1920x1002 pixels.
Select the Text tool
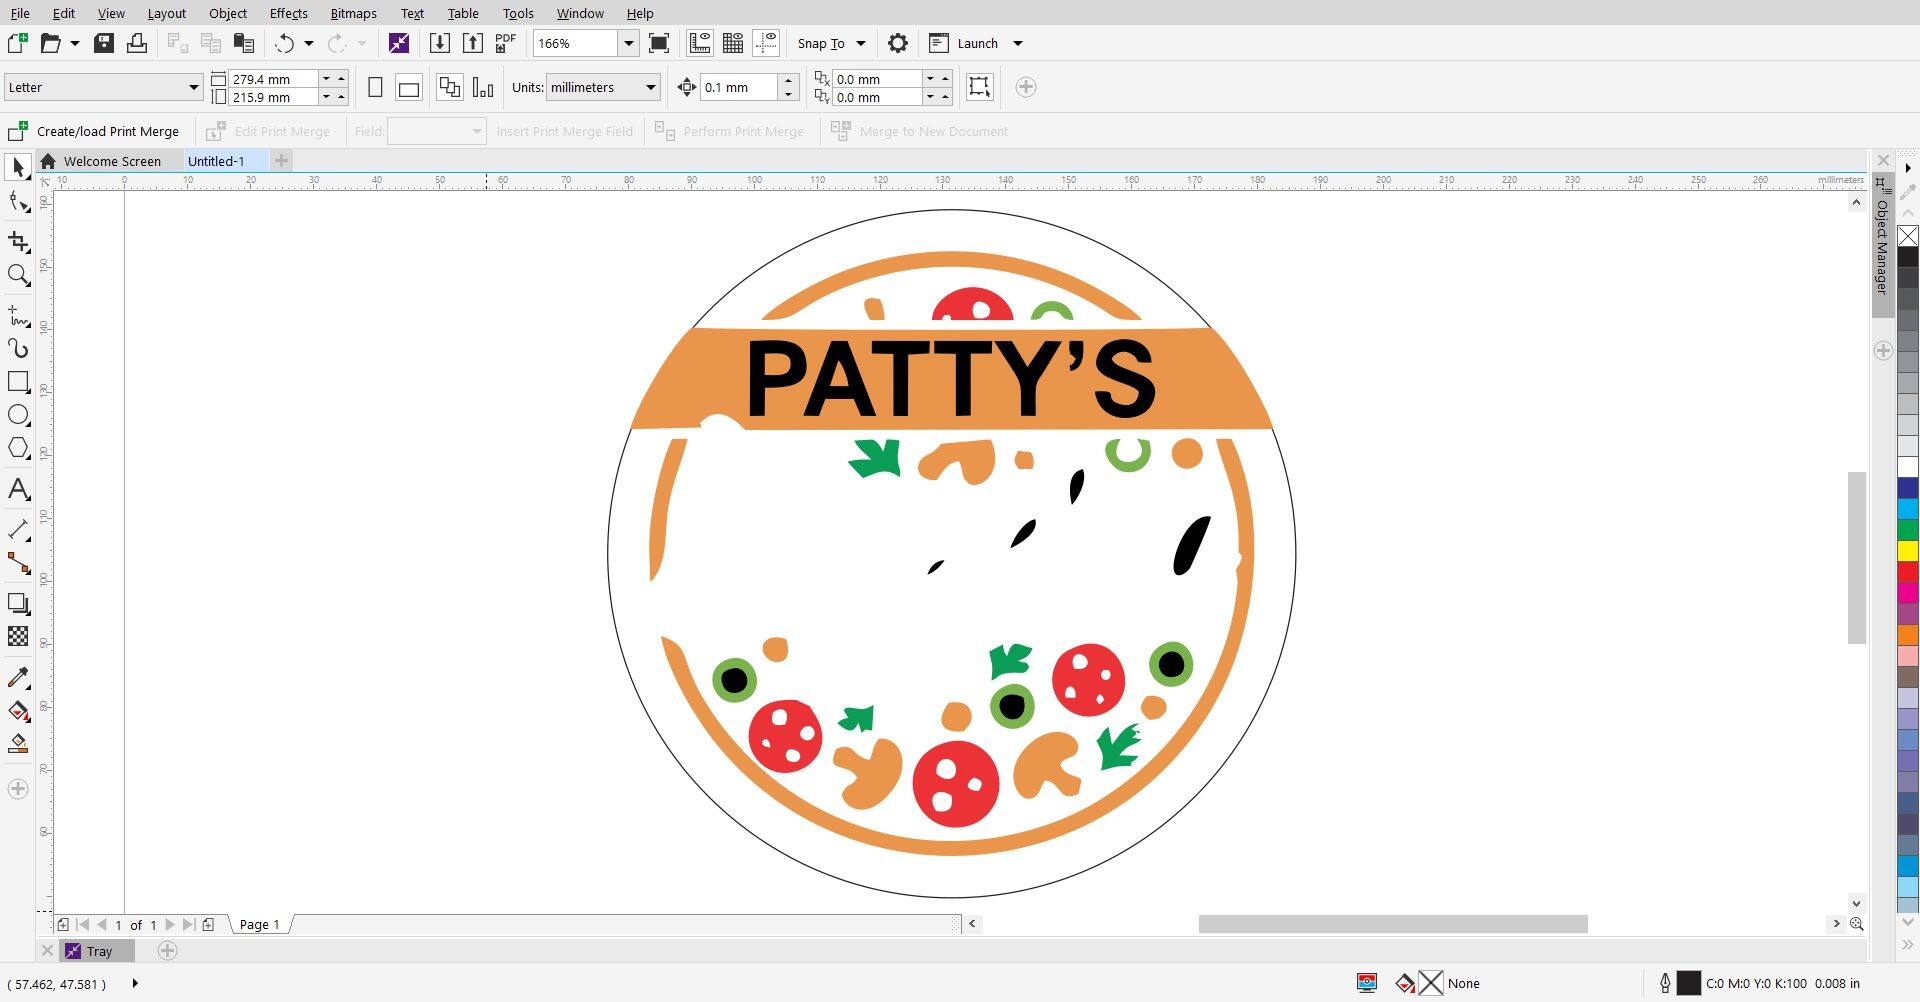[x=17, y=489]
